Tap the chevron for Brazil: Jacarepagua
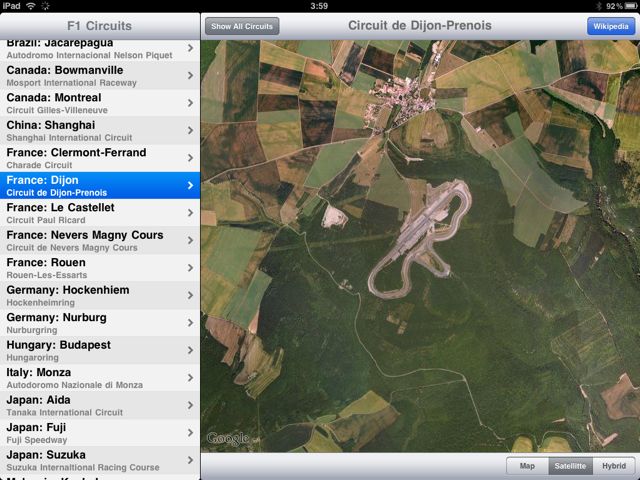Image resolution: width=640 pixels, height=480 pixels. pos(190,48)
